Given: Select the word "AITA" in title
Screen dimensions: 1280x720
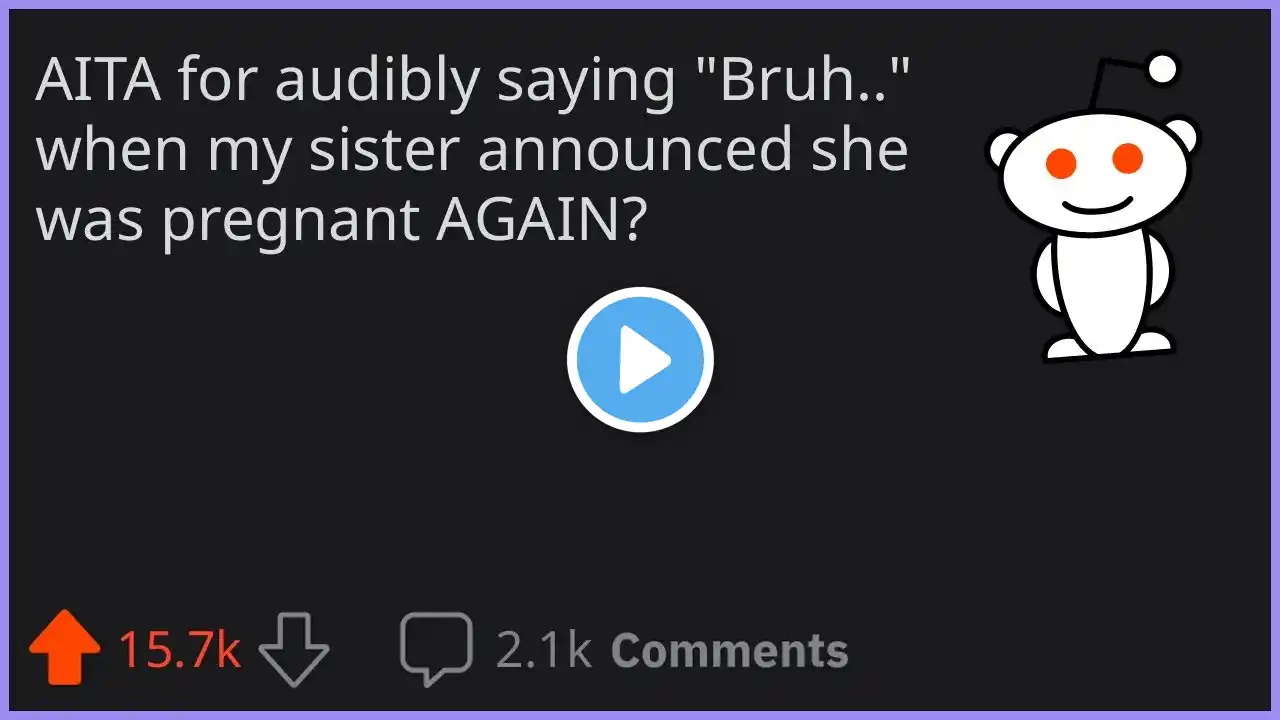Looking at the screenshot, I should click(x=98, y=82).
